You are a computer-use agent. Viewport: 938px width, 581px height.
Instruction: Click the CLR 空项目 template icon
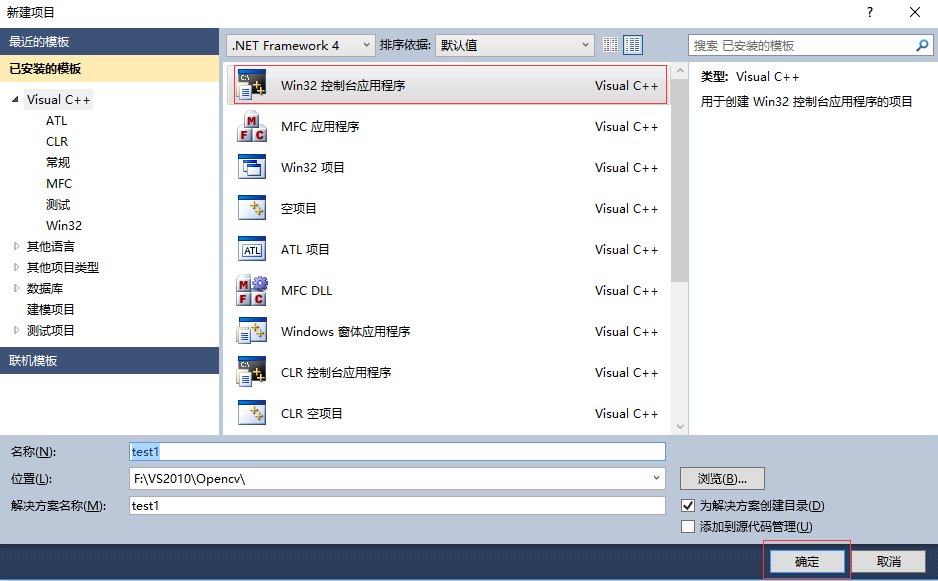(x=252, y=413)
